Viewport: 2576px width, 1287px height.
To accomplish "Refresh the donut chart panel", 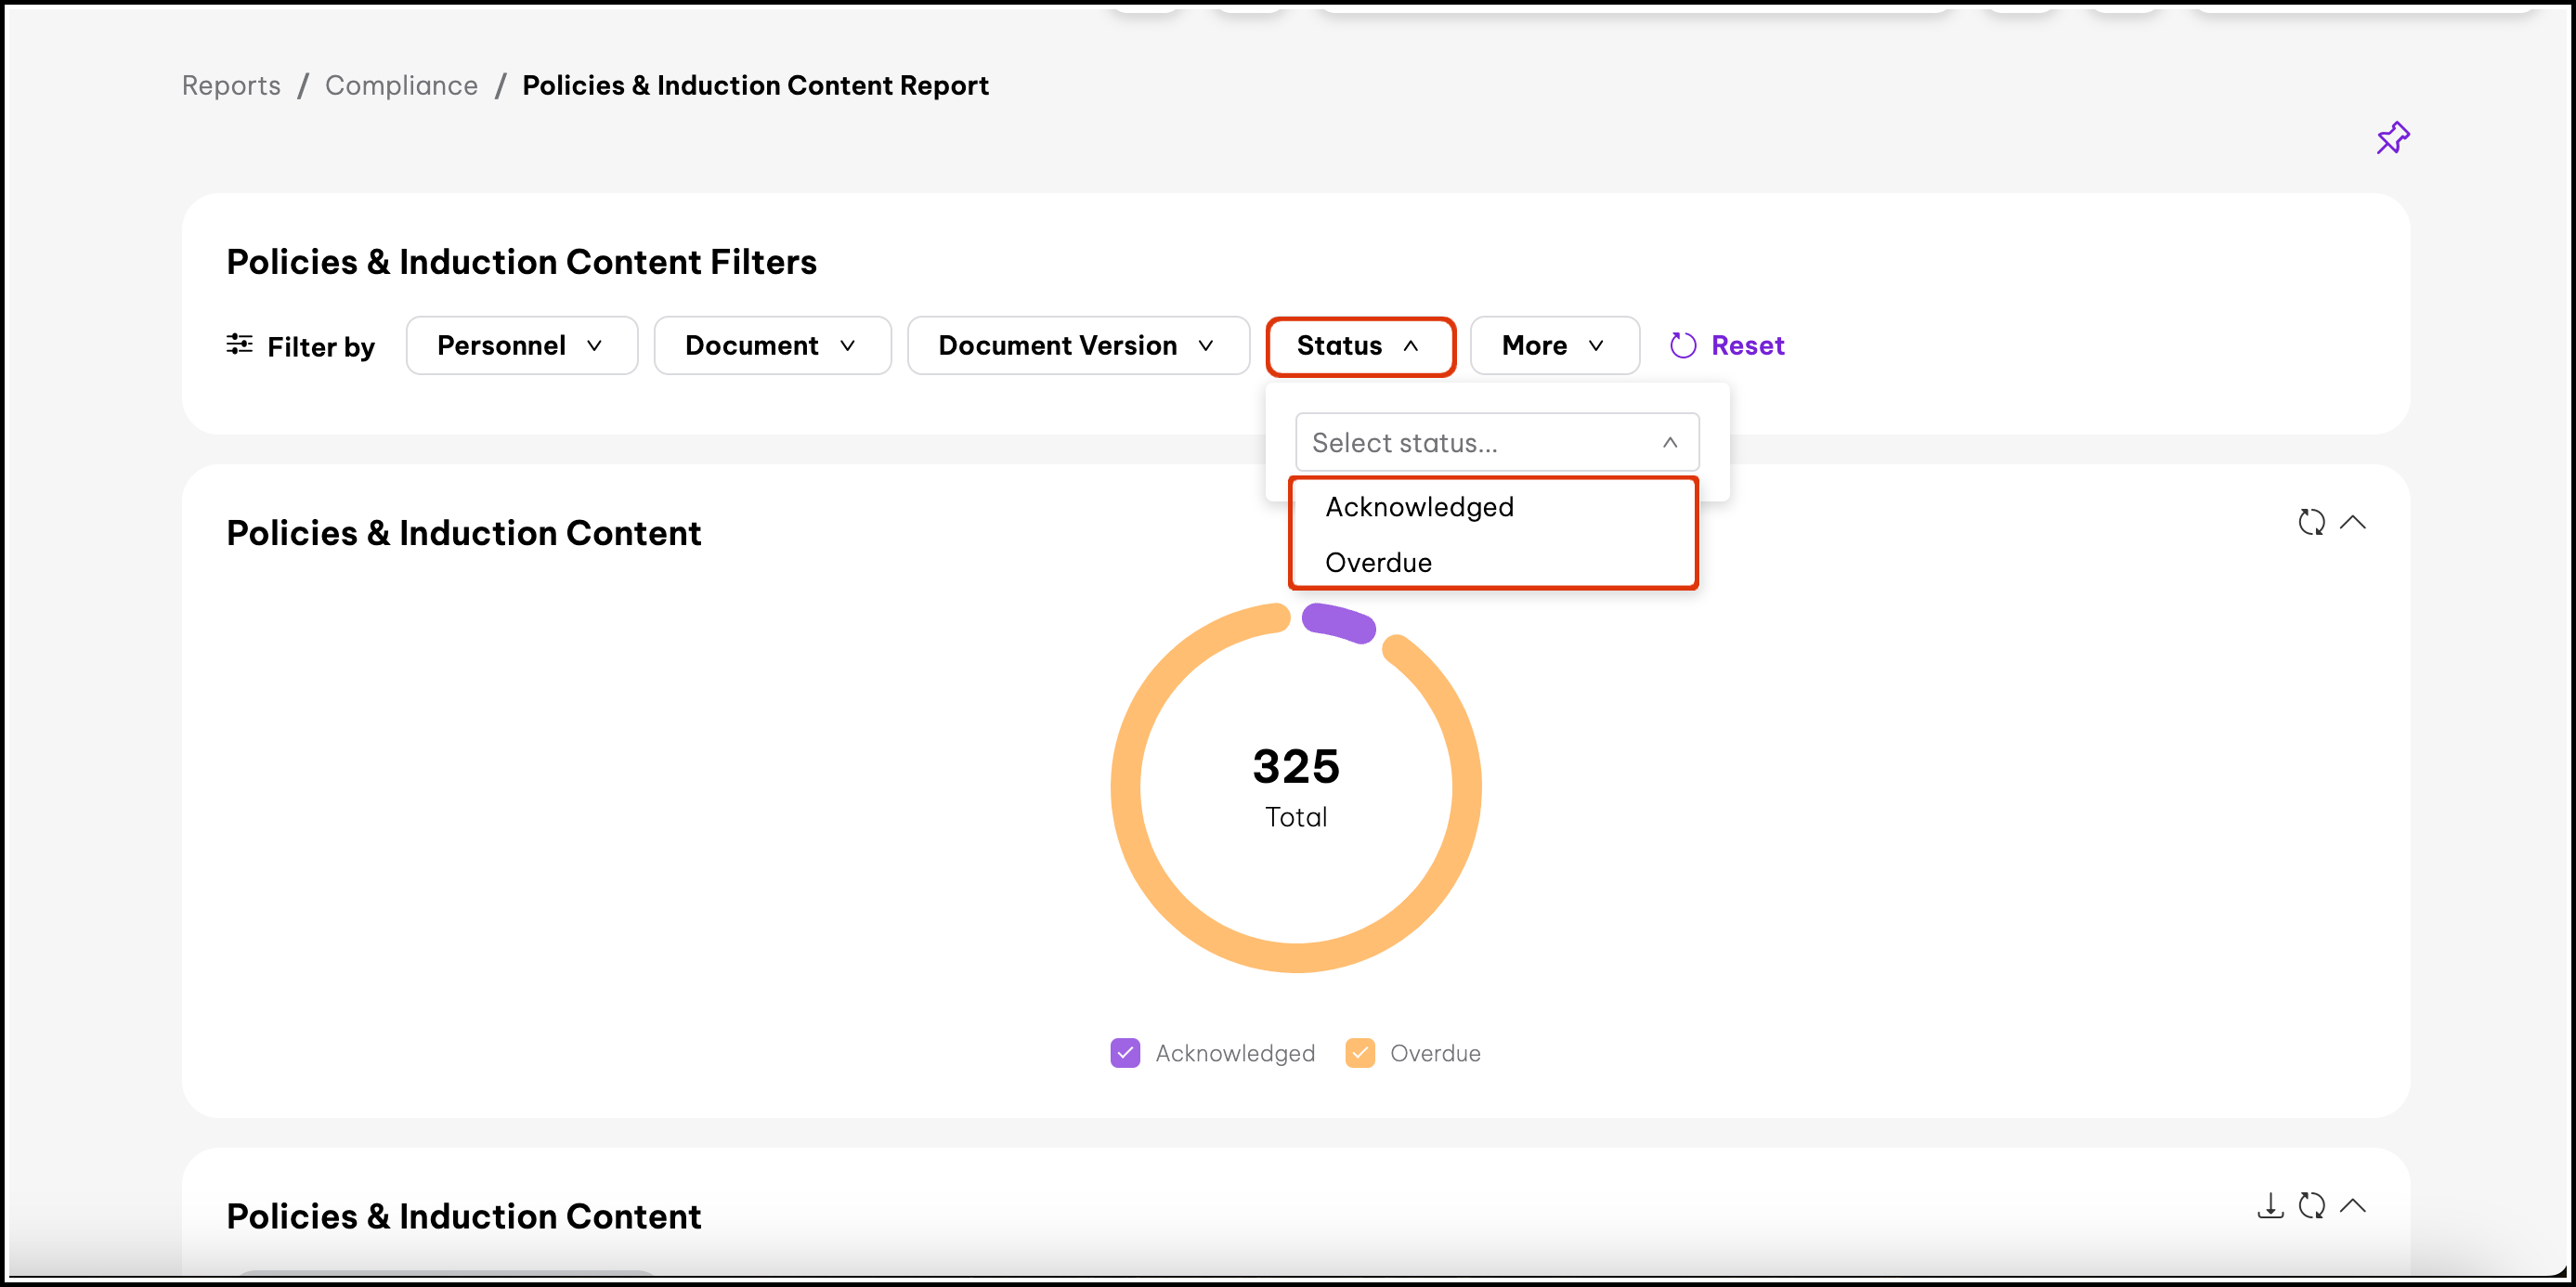I will coord(2310,522).
